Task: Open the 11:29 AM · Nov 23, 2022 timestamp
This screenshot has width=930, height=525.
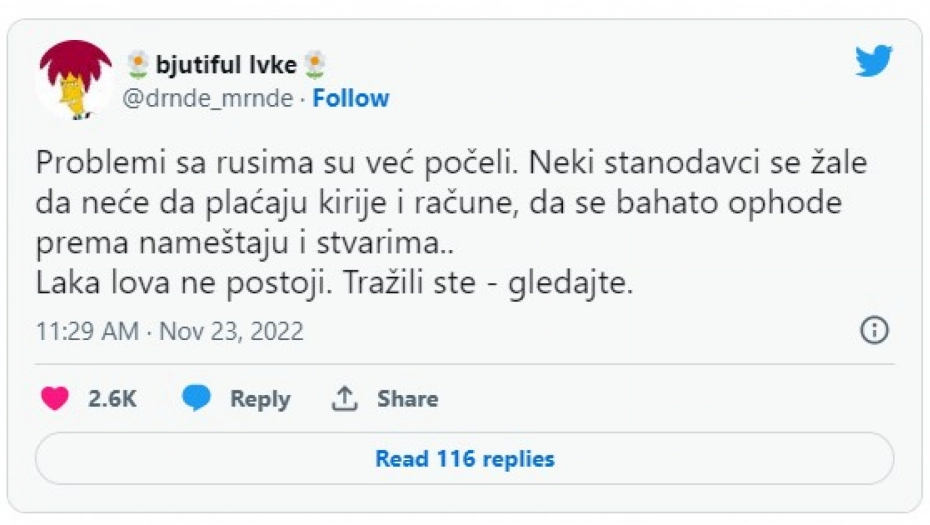Action: (x=169, y=331)
